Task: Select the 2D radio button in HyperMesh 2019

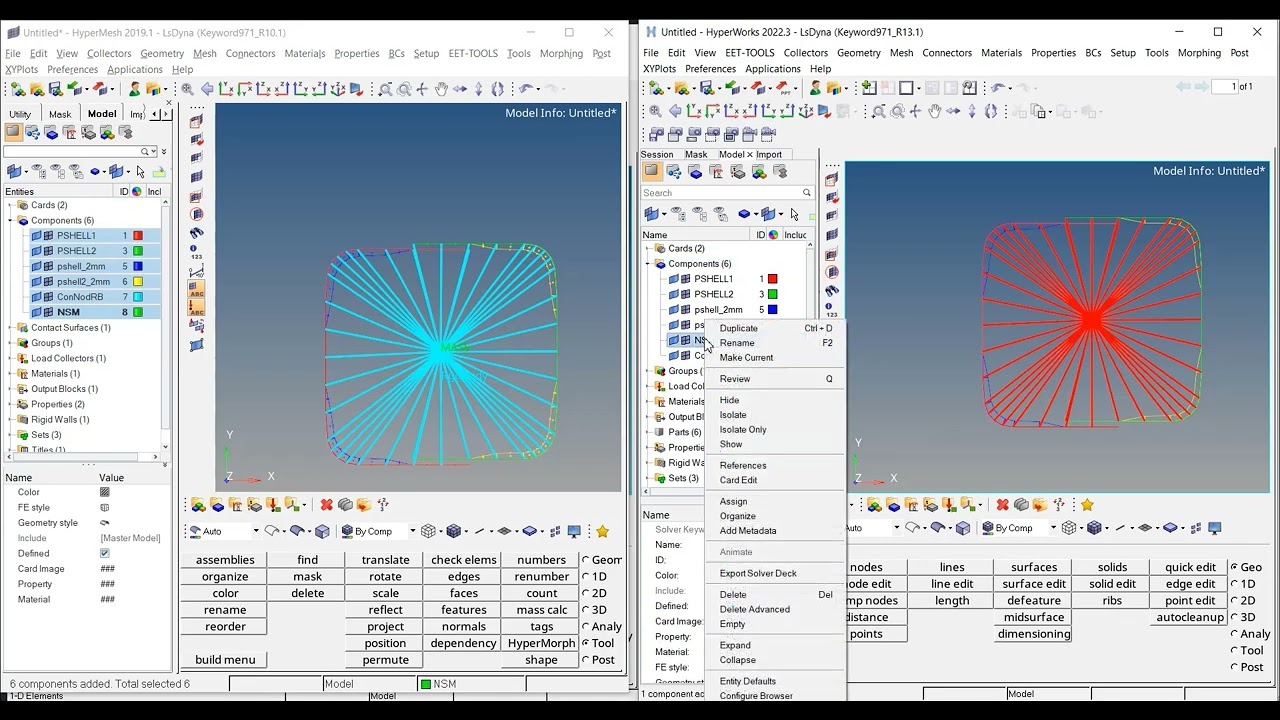Action: [x=586, y=593]
